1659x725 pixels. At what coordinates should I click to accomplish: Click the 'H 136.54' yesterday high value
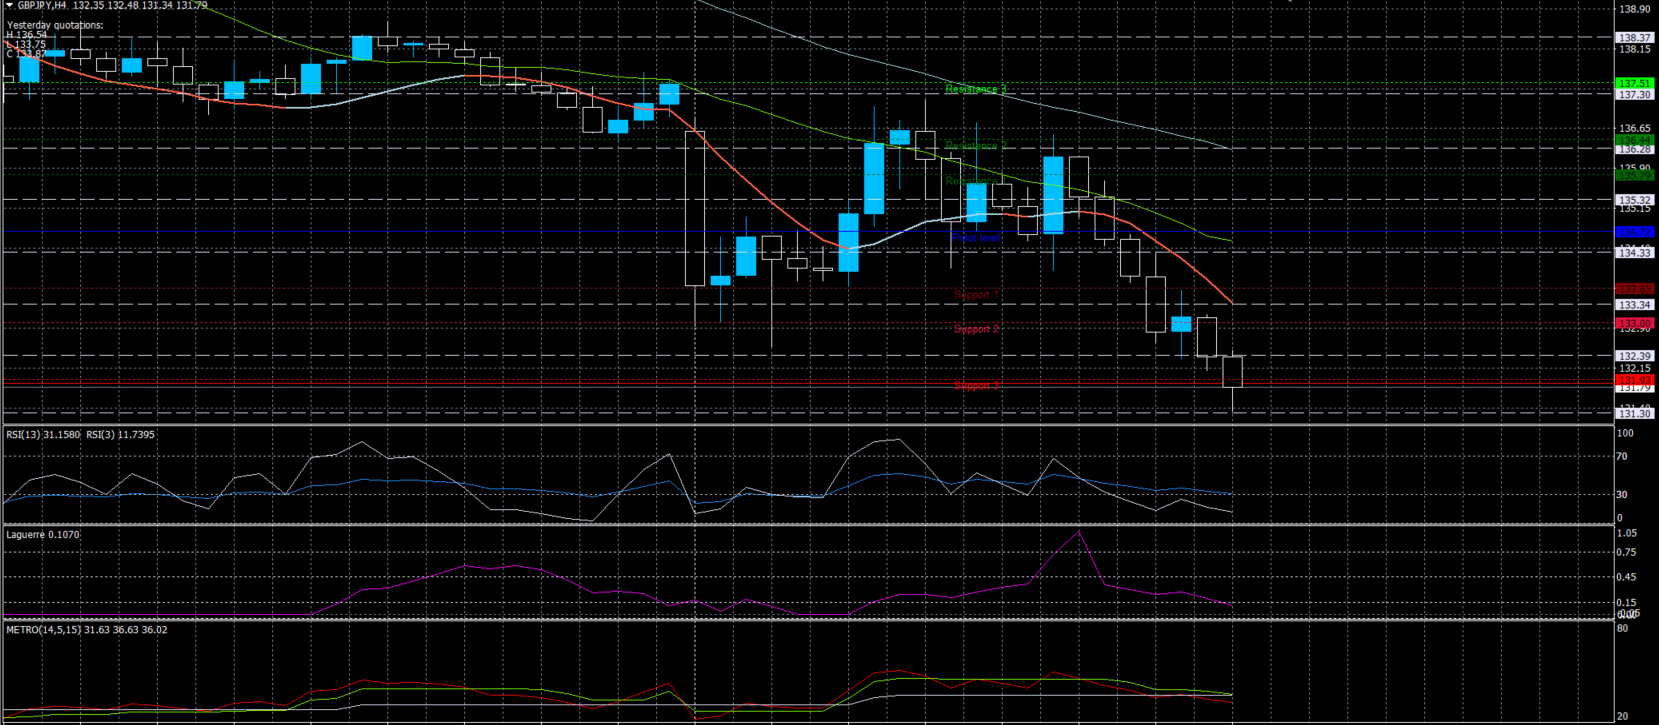27,35
